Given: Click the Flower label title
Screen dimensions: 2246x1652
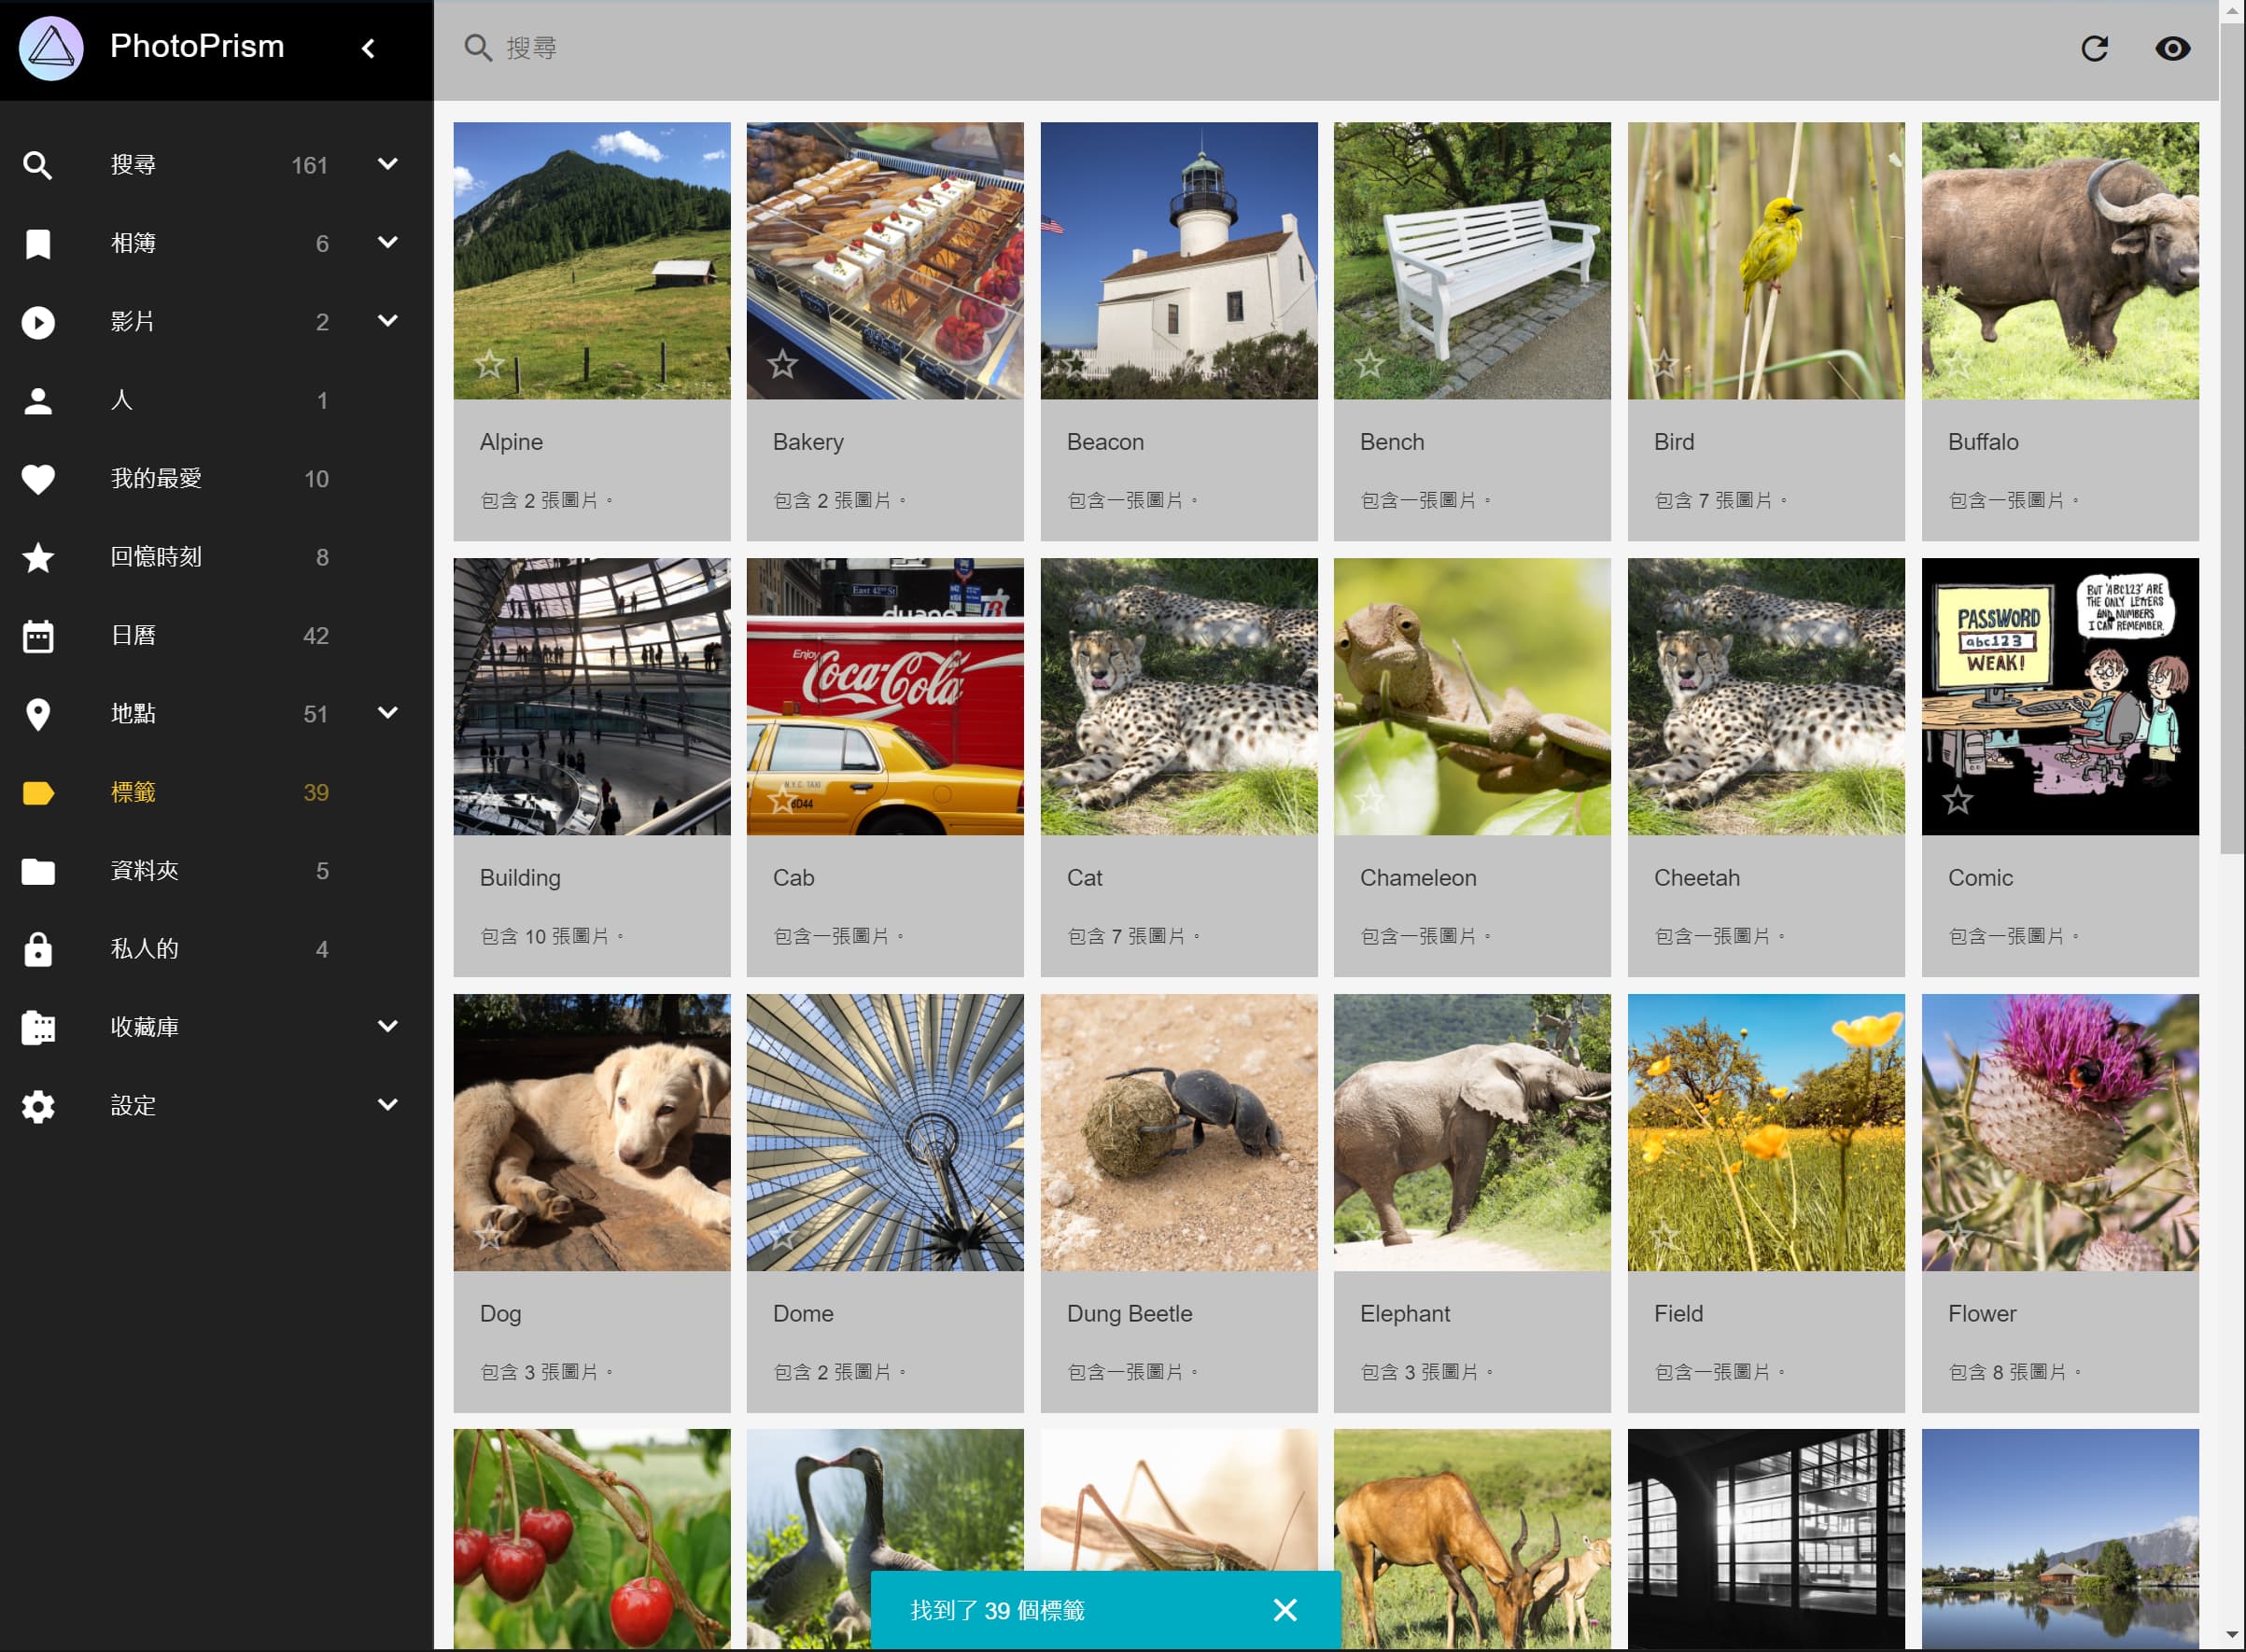Looking at the screenshot, I should click(x=1981, y=1314).
